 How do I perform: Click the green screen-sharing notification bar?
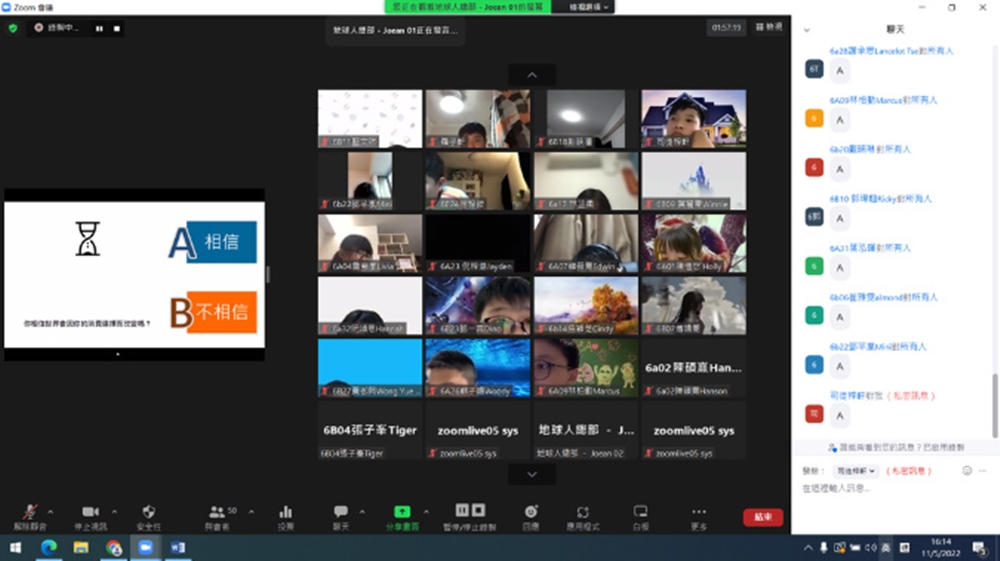click(467, 7)
